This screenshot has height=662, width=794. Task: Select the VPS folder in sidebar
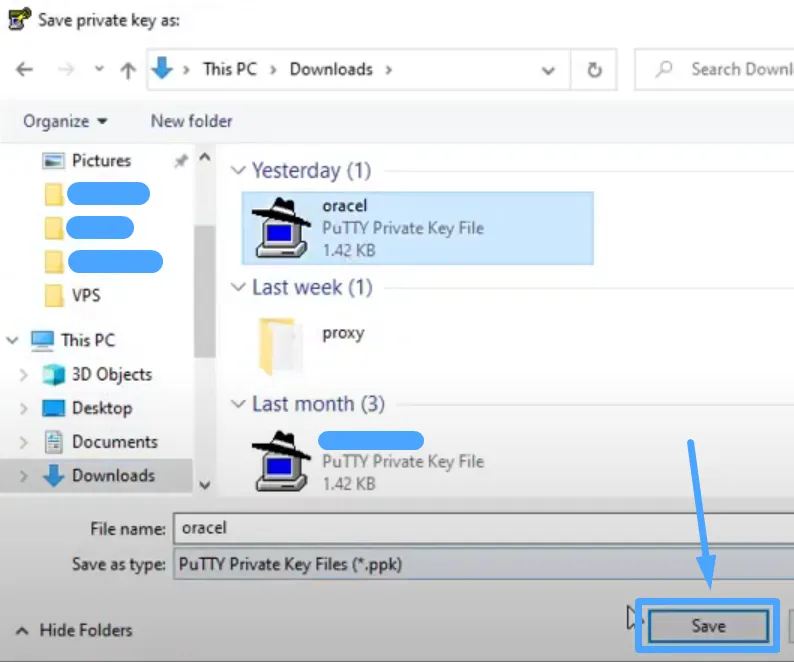86,295
